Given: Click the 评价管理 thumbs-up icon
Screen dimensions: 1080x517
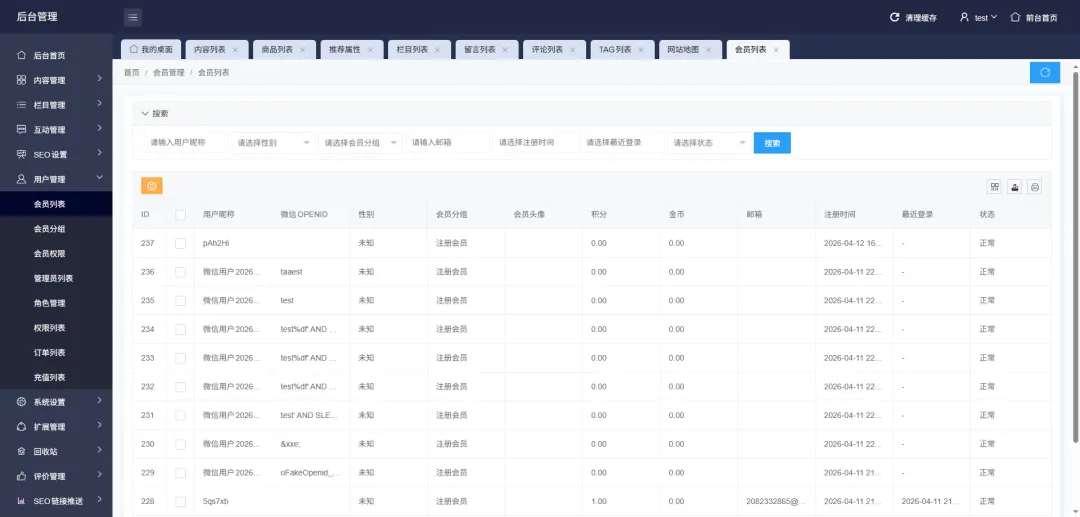Looking at the screenshot, I should (x=21, y=476).
